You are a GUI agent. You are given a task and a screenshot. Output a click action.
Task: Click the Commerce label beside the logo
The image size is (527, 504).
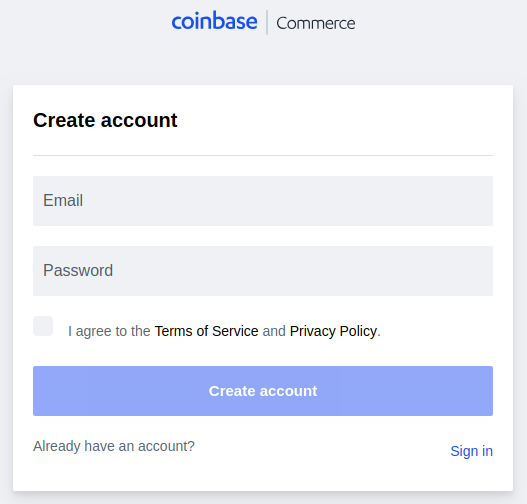[x=316, y=24]
